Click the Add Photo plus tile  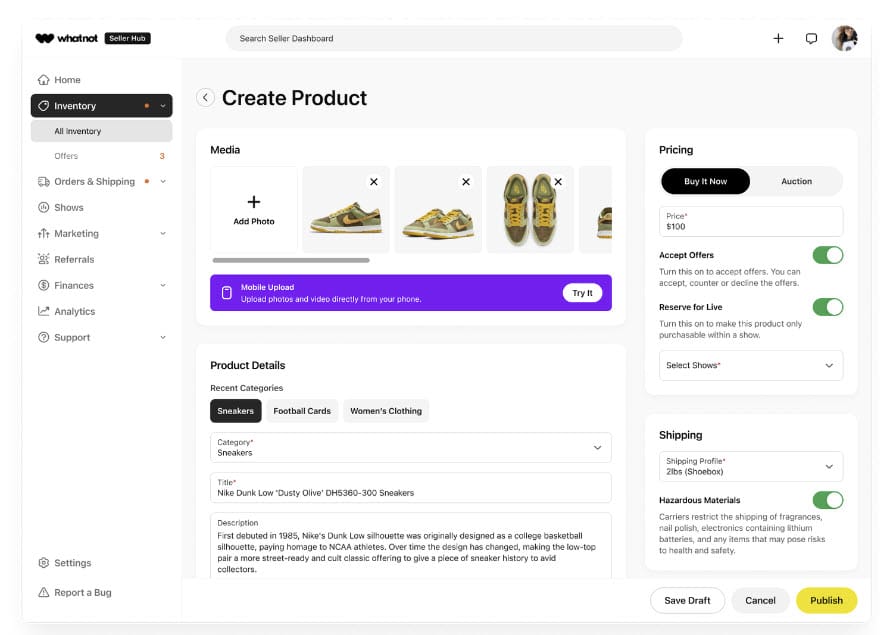click(254, 209)
